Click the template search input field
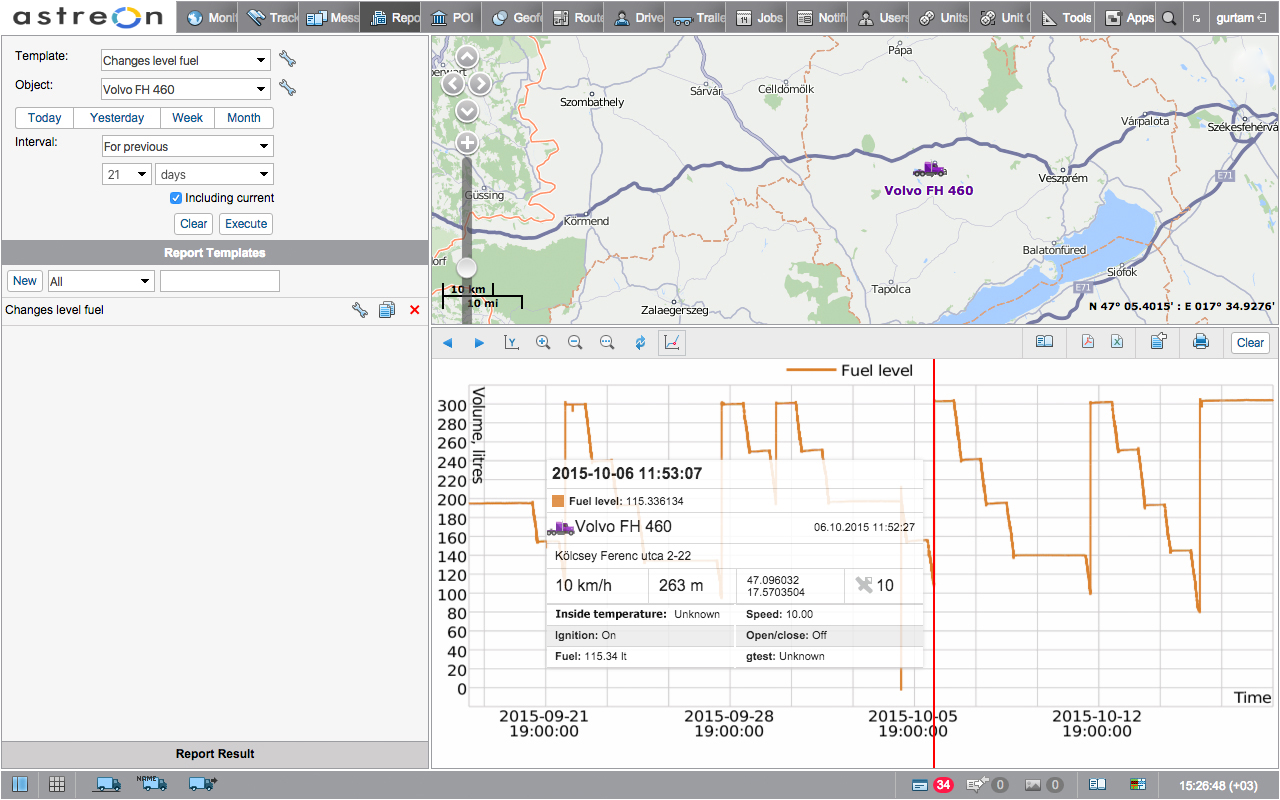This screenshot has width=1280, height=800. click(x=220, y=281)
